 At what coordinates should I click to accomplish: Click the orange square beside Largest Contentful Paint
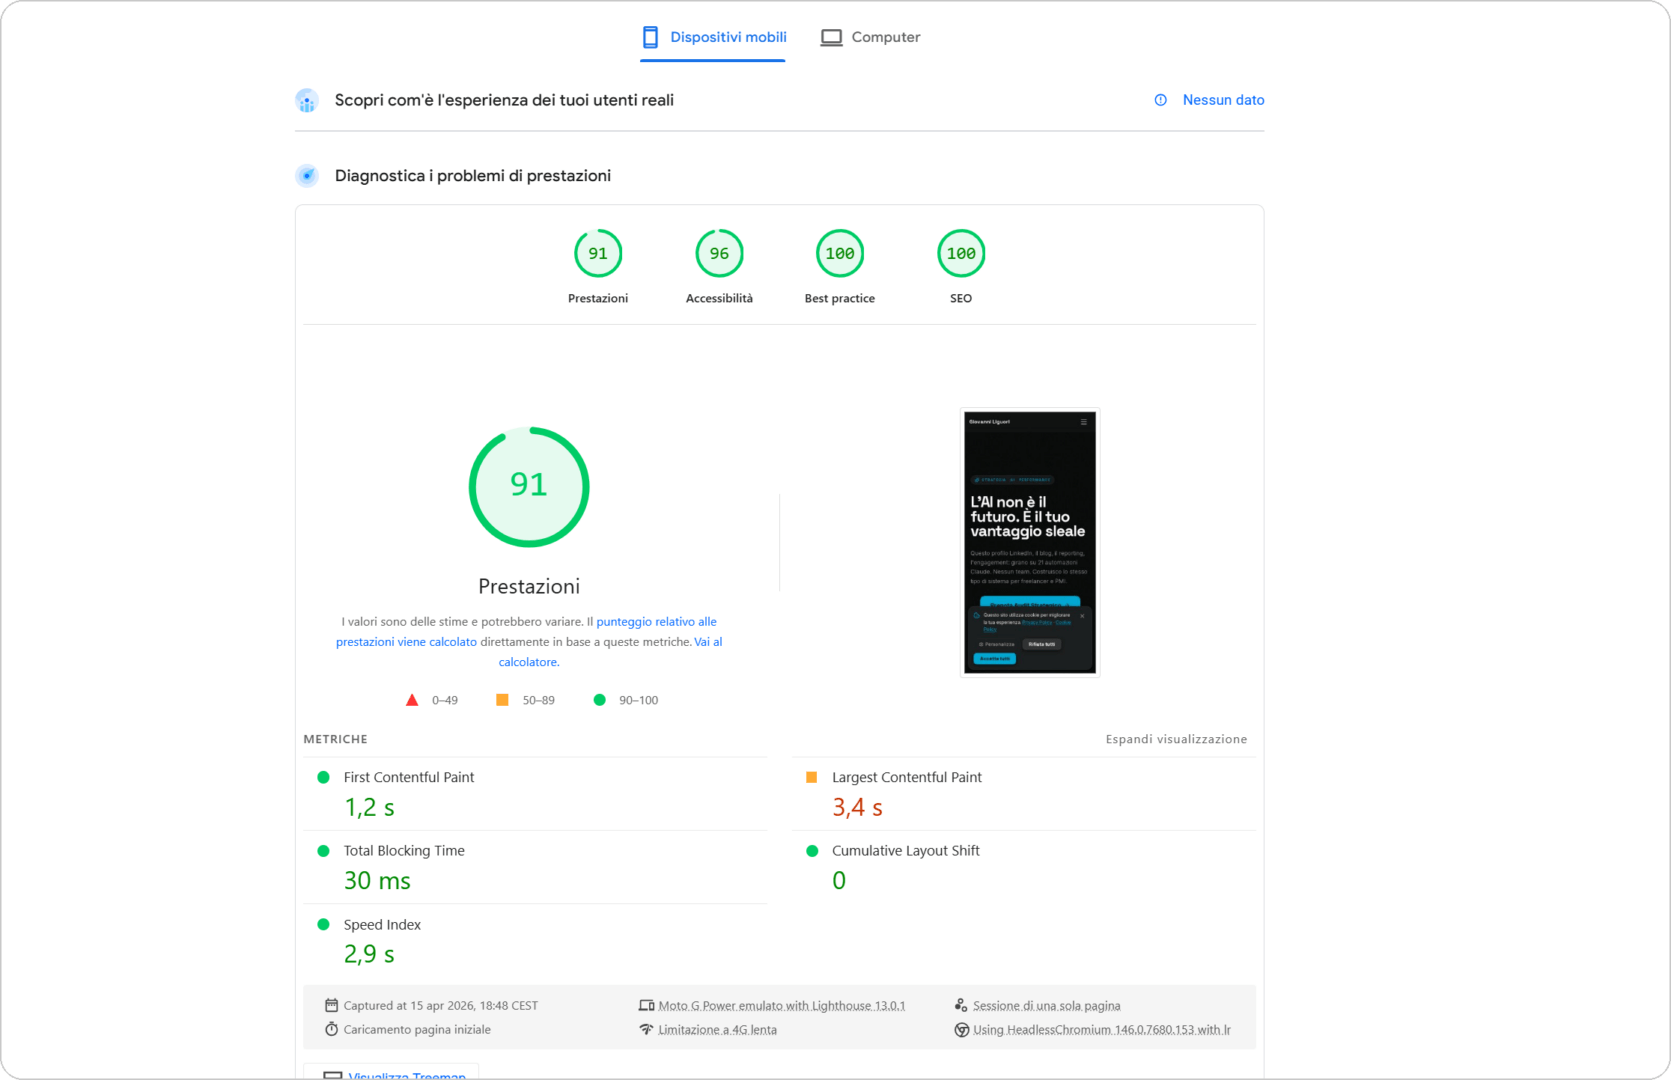(811, 777)
